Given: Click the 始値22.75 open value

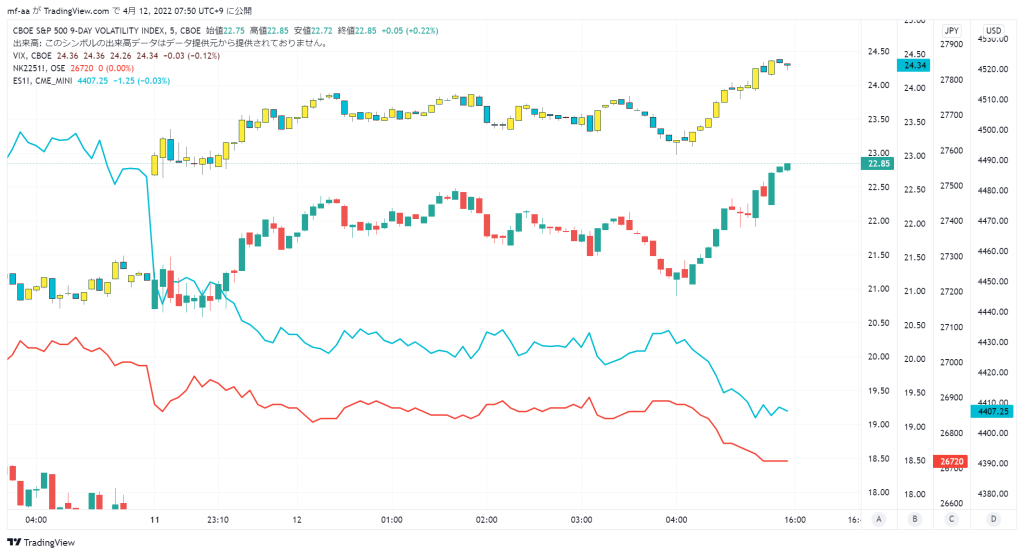Looking at the screenshot, I should click(225, 31).
